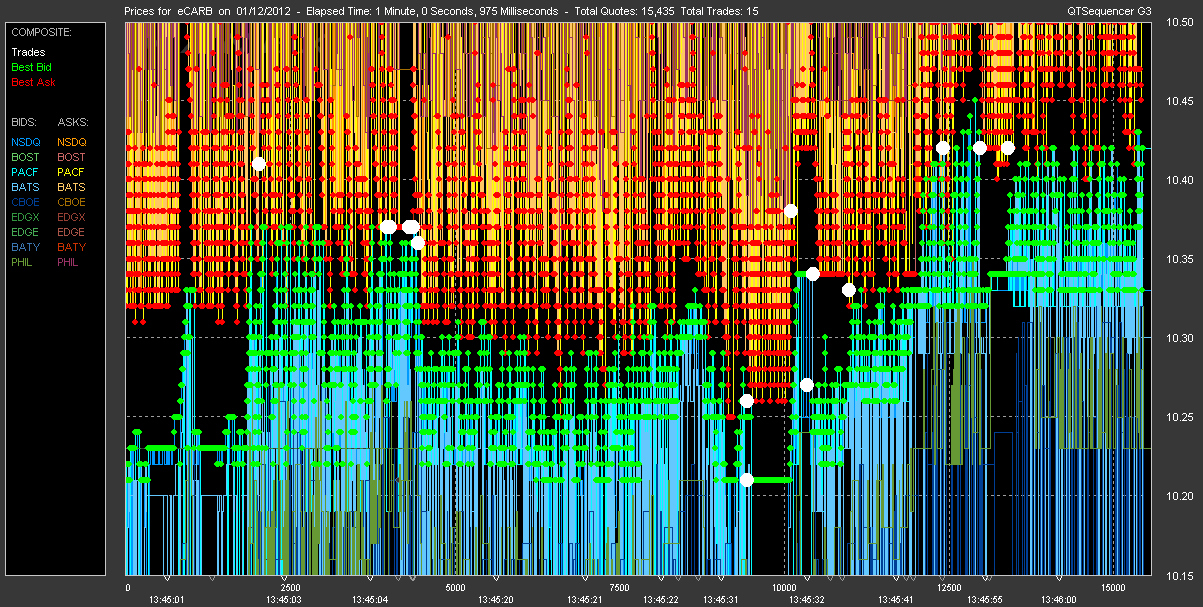Select BATS under the BIDS column
This screenshot has width=1203, height=607.
(x=25, y=187)
